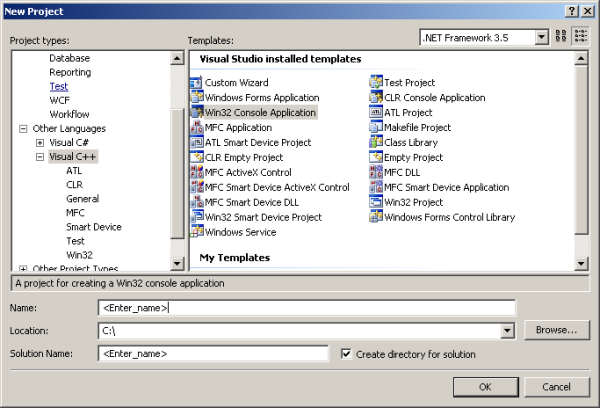The image size is (600, 408).
Task: Cancel the New Project dialog
Action: pyautogui.click(x=556, y=387)
